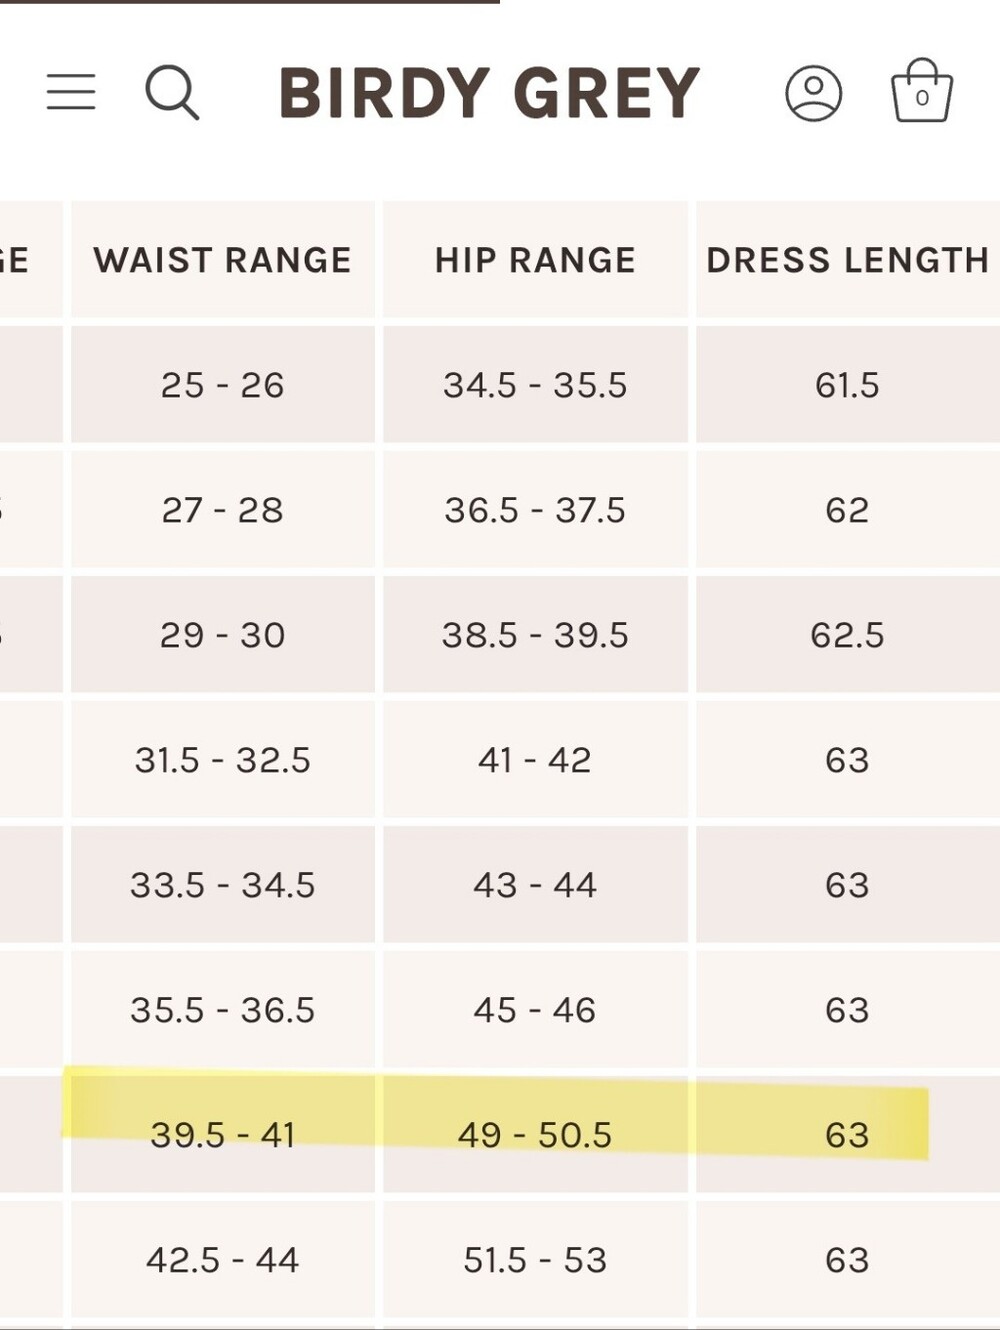
Task: Open the search magnifier icon
Action: pos(172,93)
